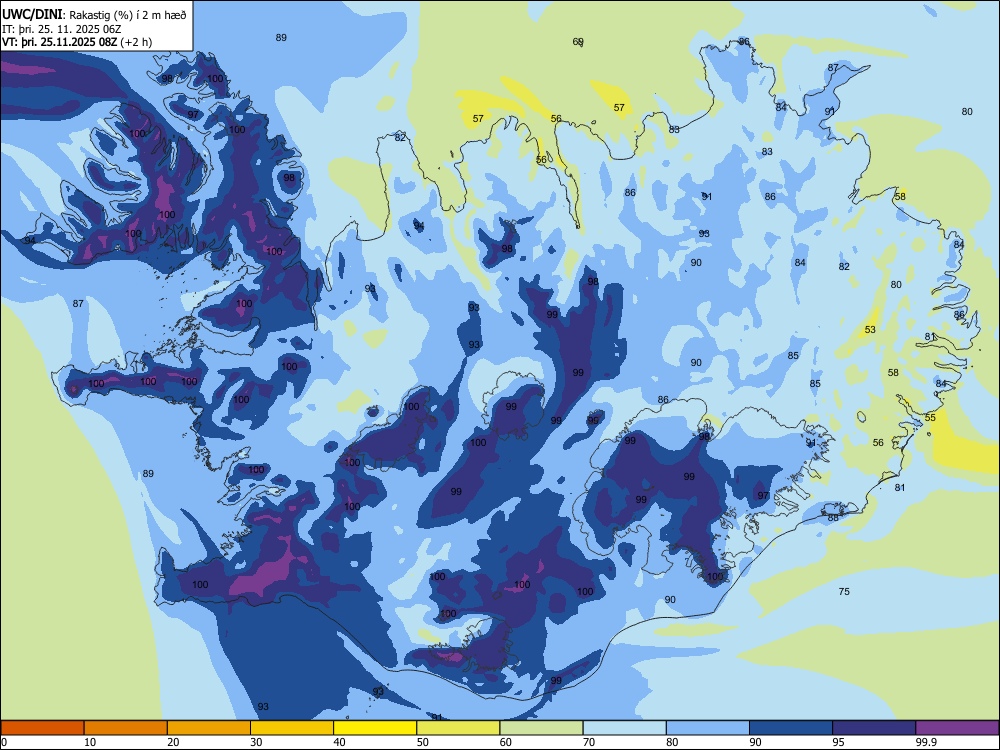
Task: Pick the 95–99.9 dark indigo legend swatch
Action: 874,728
